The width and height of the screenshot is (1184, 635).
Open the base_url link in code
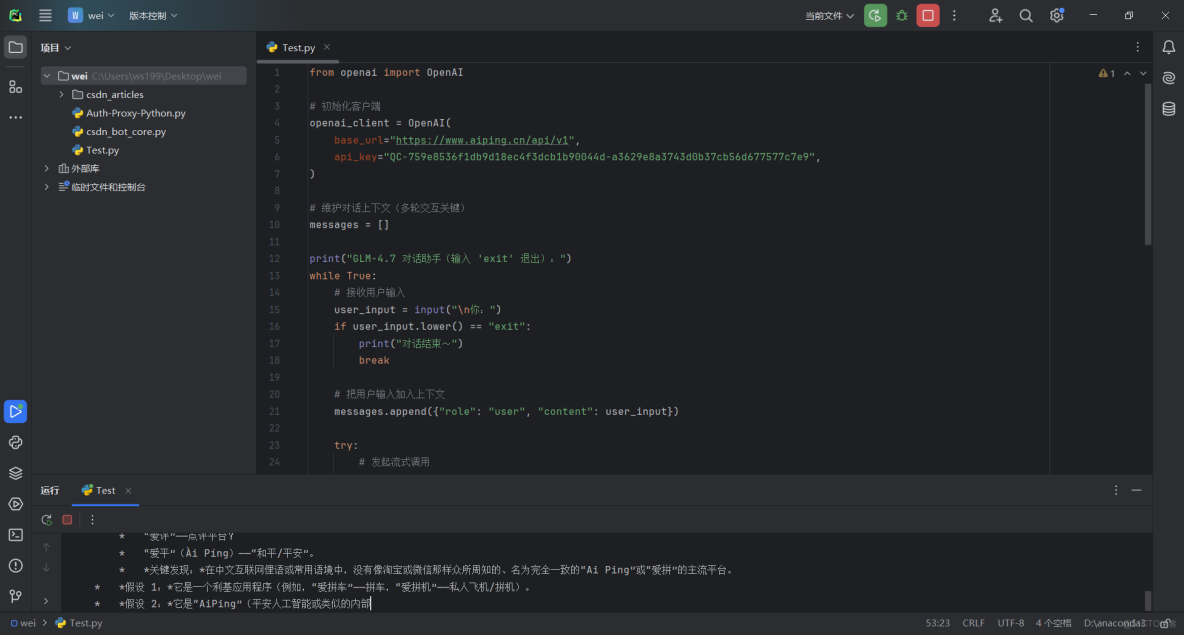(480, 139)
